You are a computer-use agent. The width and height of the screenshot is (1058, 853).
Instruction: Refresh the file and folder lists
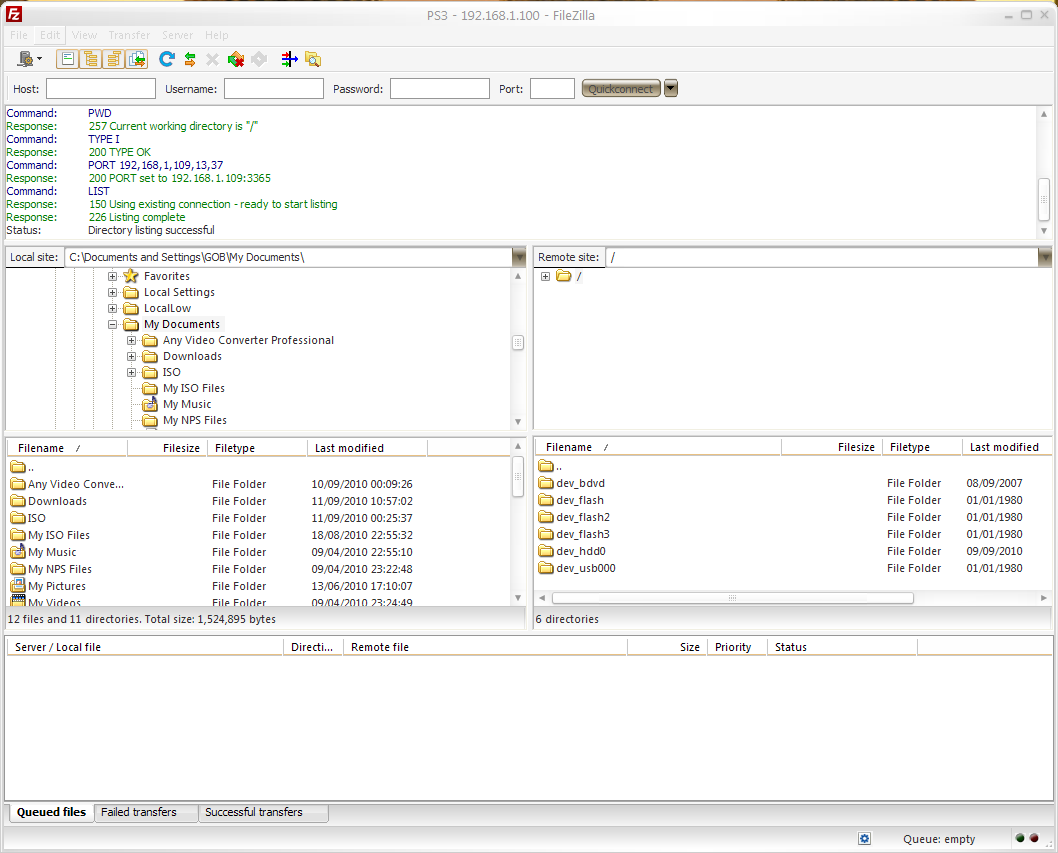[166, 59]
